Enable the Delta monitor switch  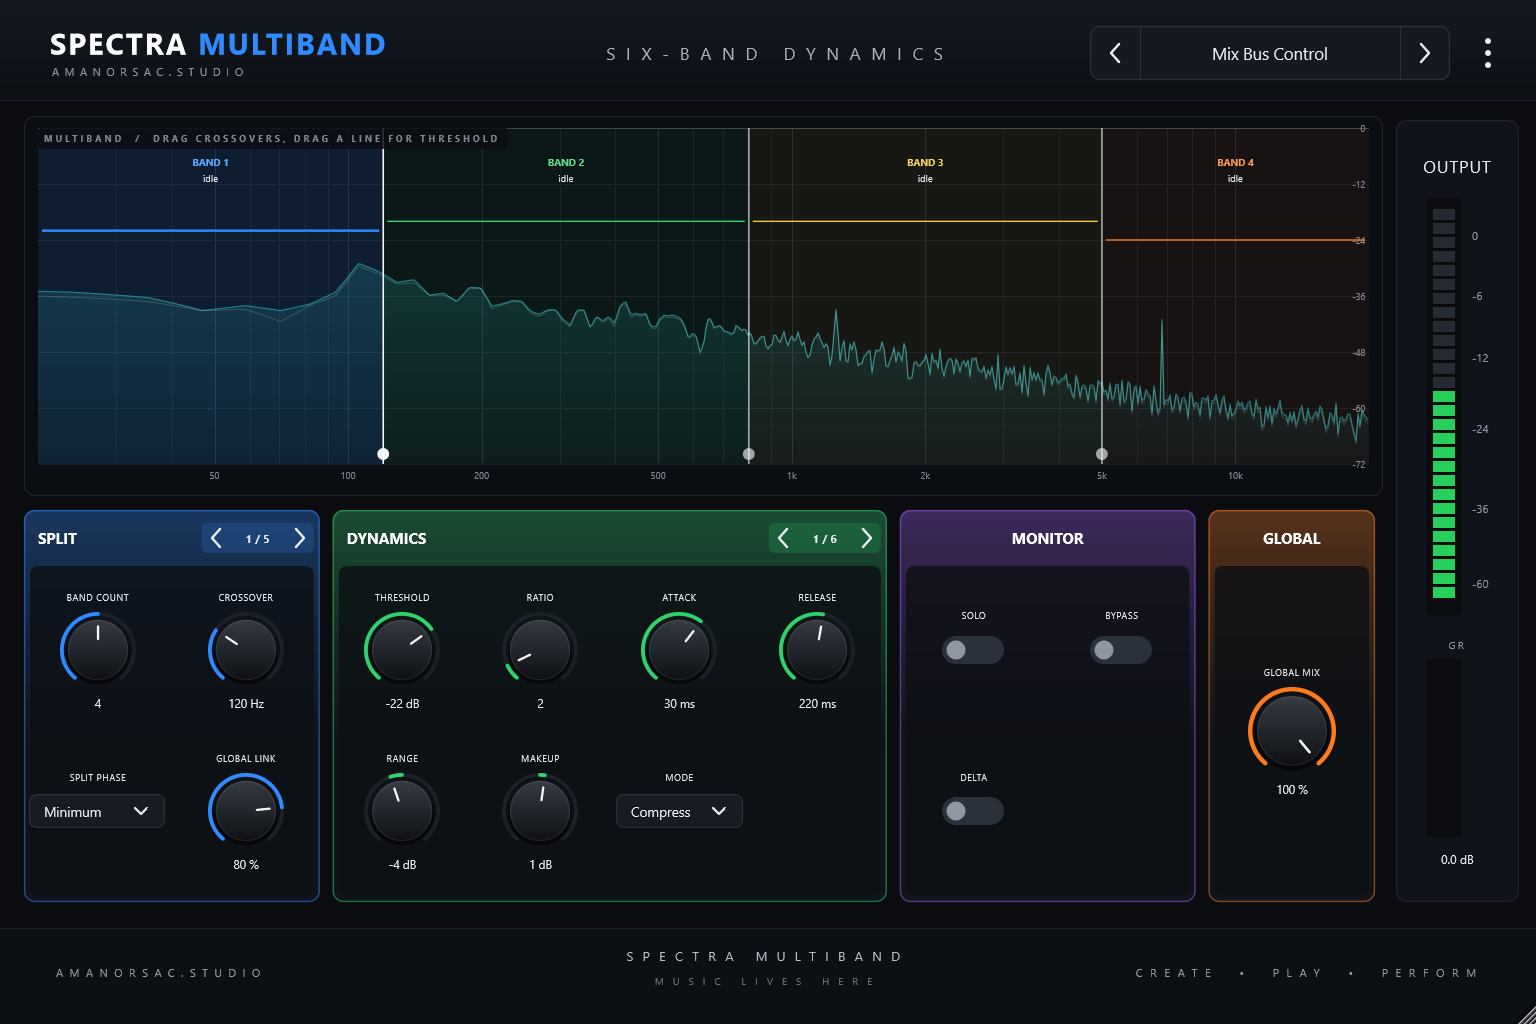click(973, 811)
